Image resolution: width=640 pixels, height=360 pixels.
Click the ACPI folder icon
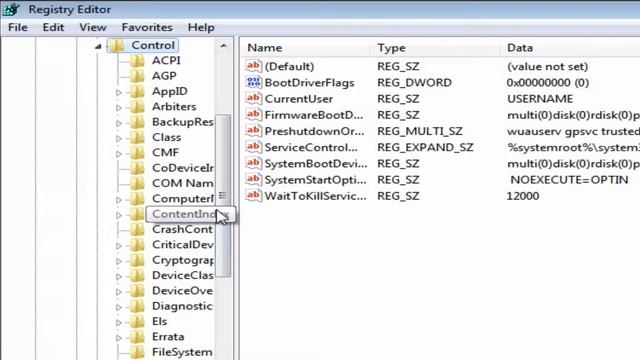pyautogui.click(x=138, y=60)
